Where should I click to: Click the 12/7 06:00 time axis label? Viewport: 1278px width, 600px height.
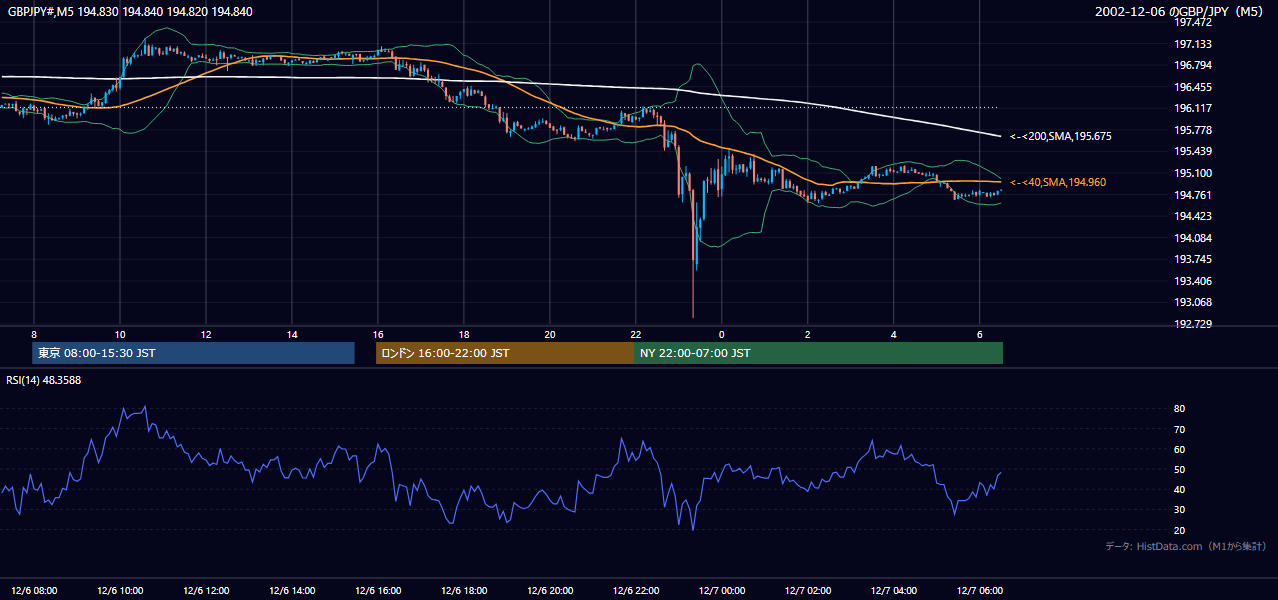pyautogui.click(x=980, y=590)
